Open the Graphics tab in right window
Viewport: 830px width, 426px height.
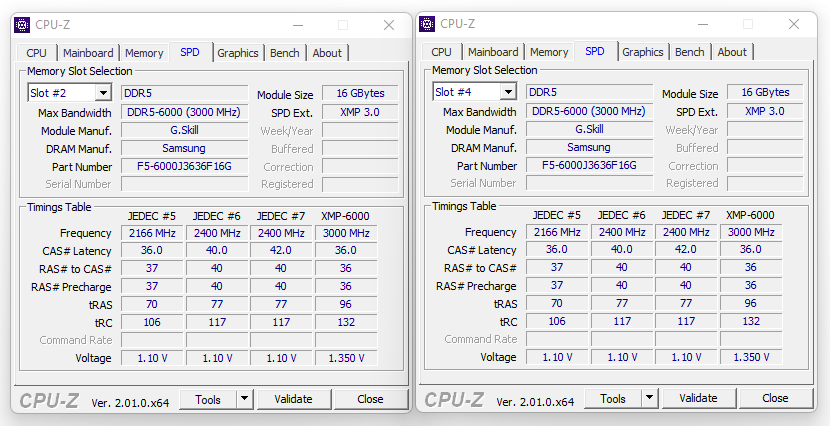[643, 52]
